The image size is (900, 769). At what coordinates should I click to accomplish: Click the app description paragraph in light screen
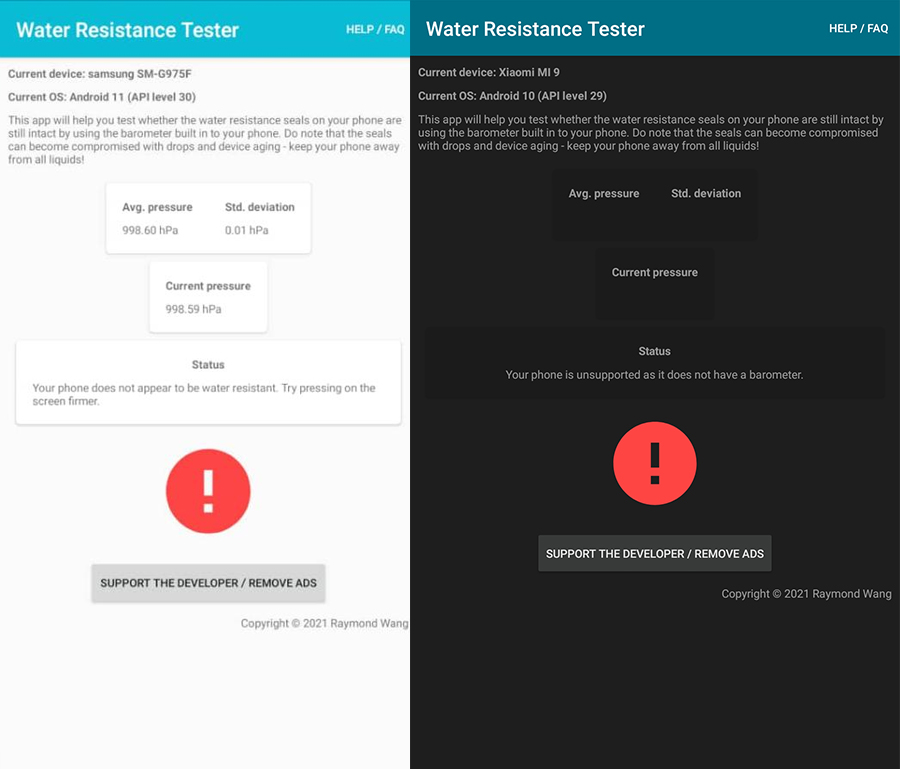tap(205, 139)
